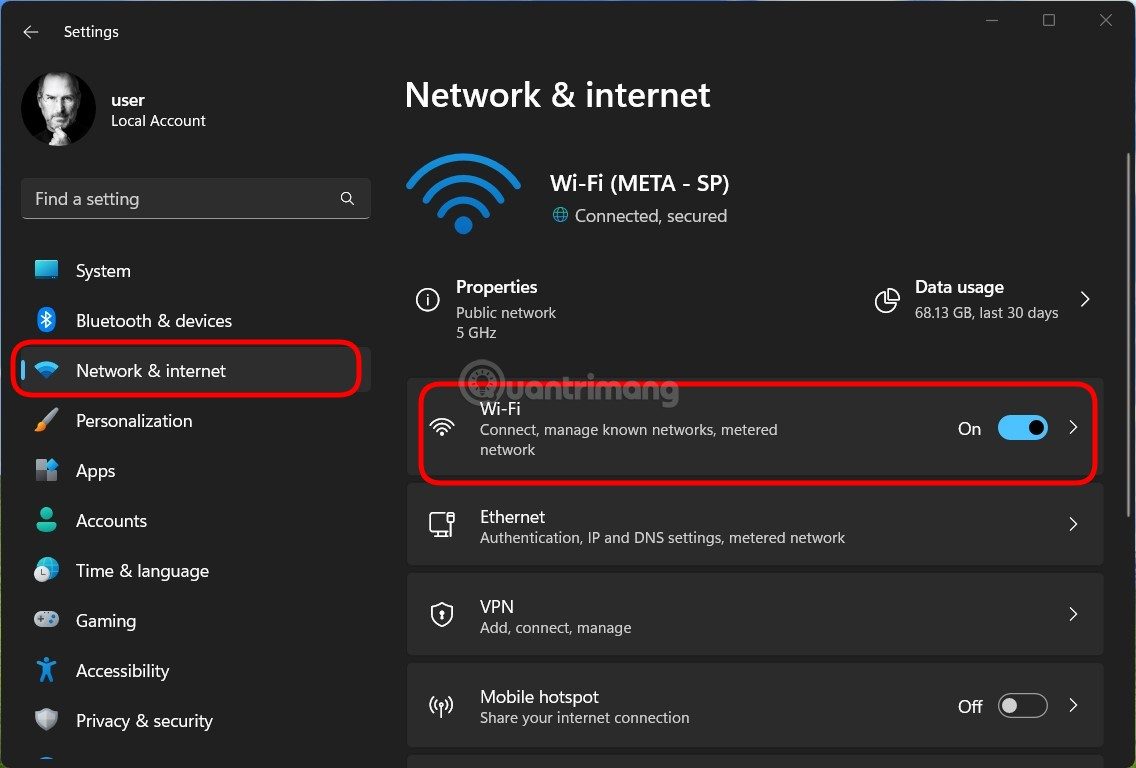Turn off the Wi-Fi toggle
The width and height of the screenshot is (1136, 768).
click(x=1022, y=428)
